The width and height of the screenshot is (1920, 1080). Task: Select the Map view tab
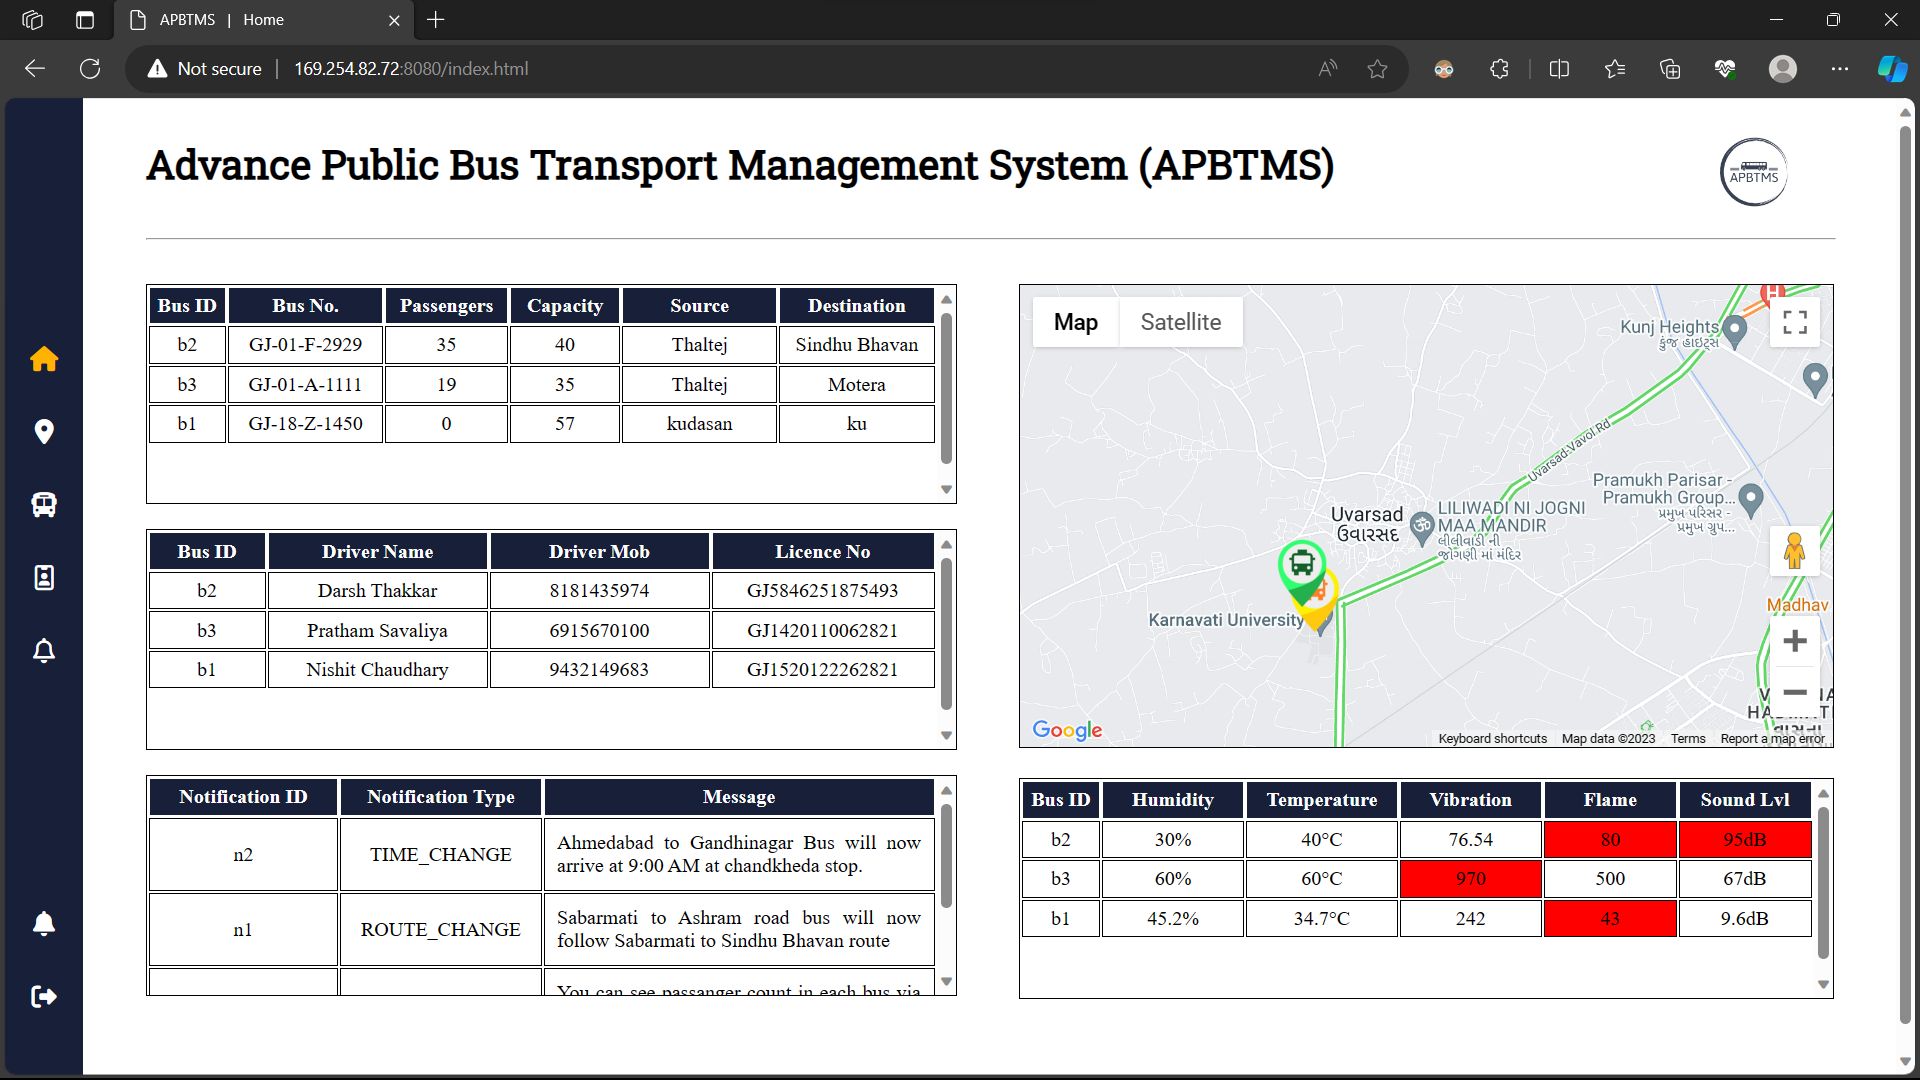click(x=1075, y=322)
